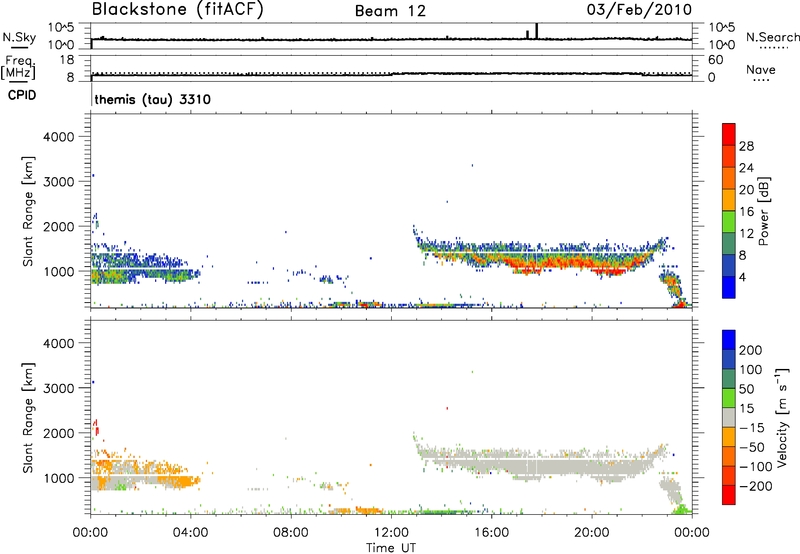Click the gray segment of the Velocity colorbar

729,417
